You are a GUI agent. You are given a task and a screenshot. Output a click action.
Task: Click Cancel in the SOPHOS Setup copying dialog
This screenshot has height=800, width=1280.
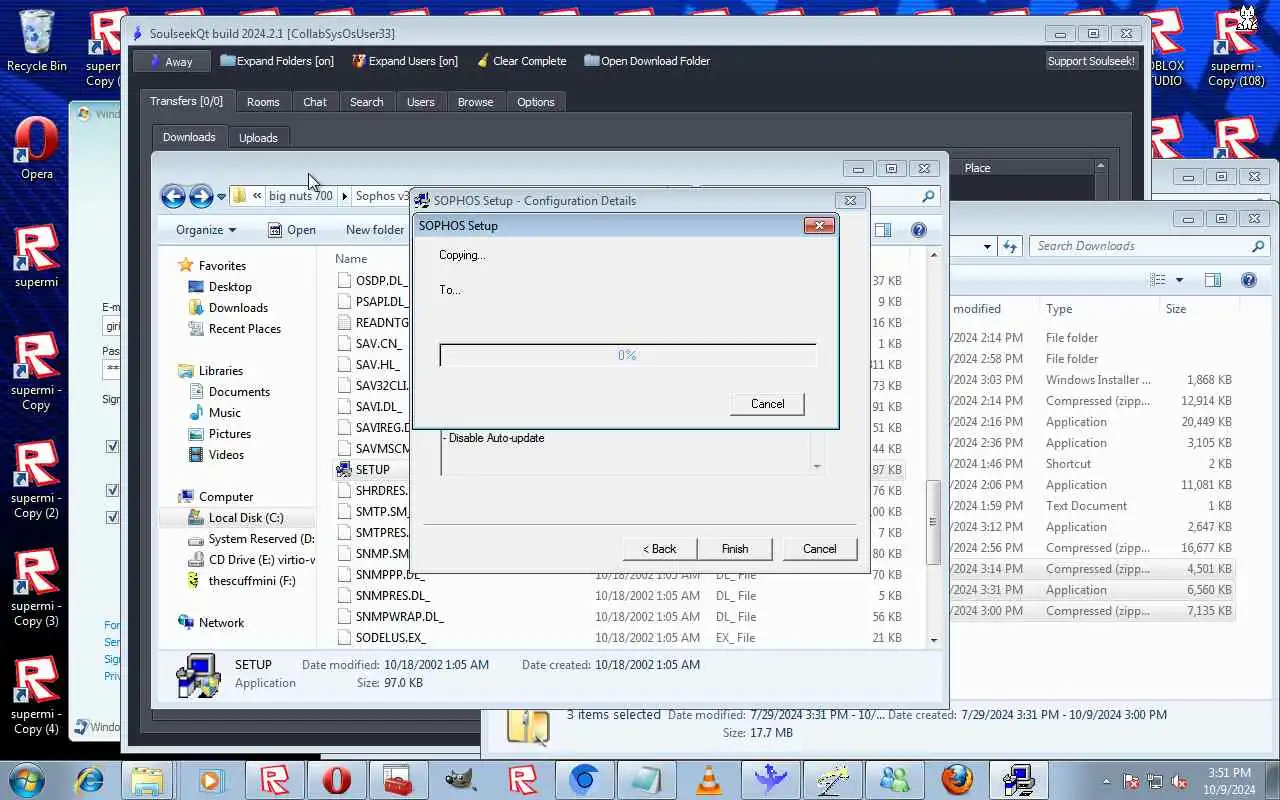pos(767,404)
